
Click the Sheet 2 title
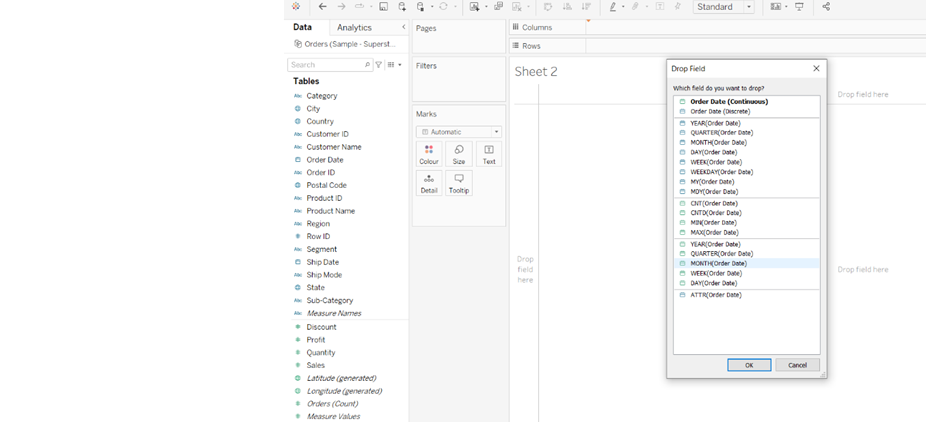click(x=536, y=71)
